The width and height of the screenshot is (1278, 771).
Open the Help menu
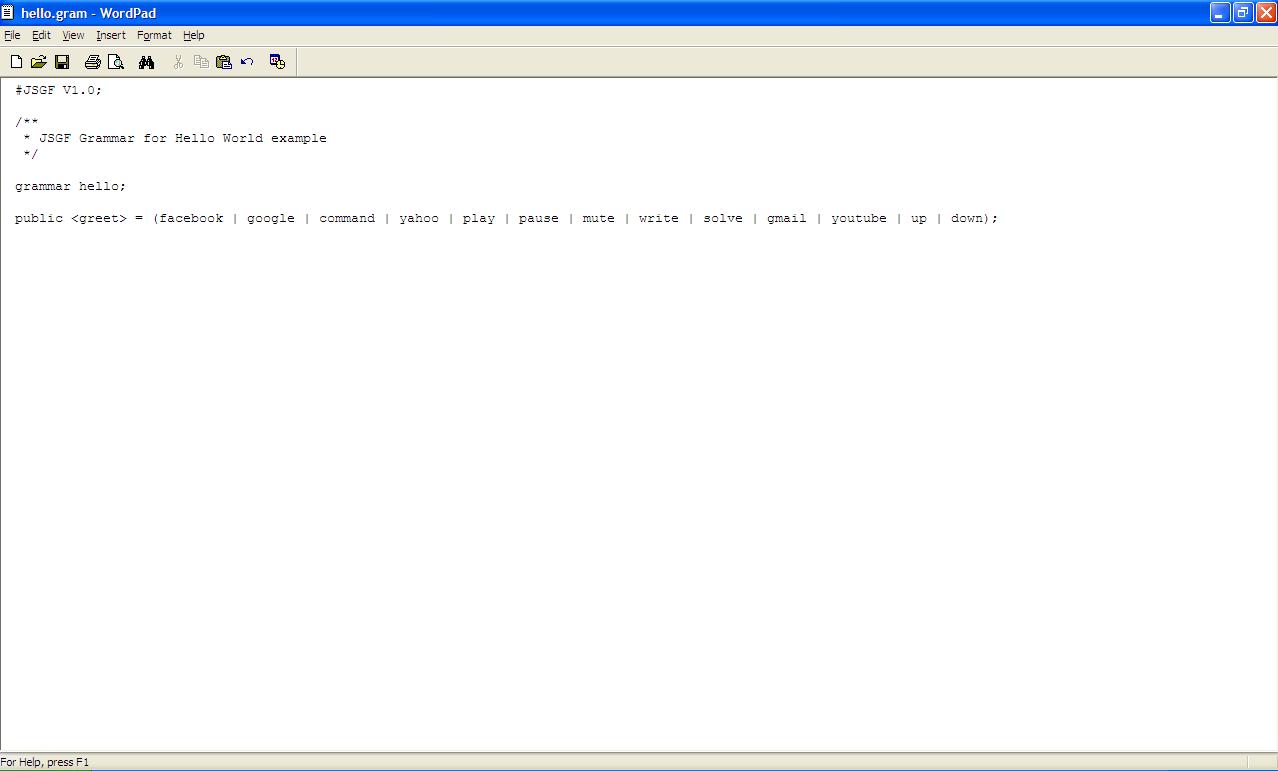(193, 35)
